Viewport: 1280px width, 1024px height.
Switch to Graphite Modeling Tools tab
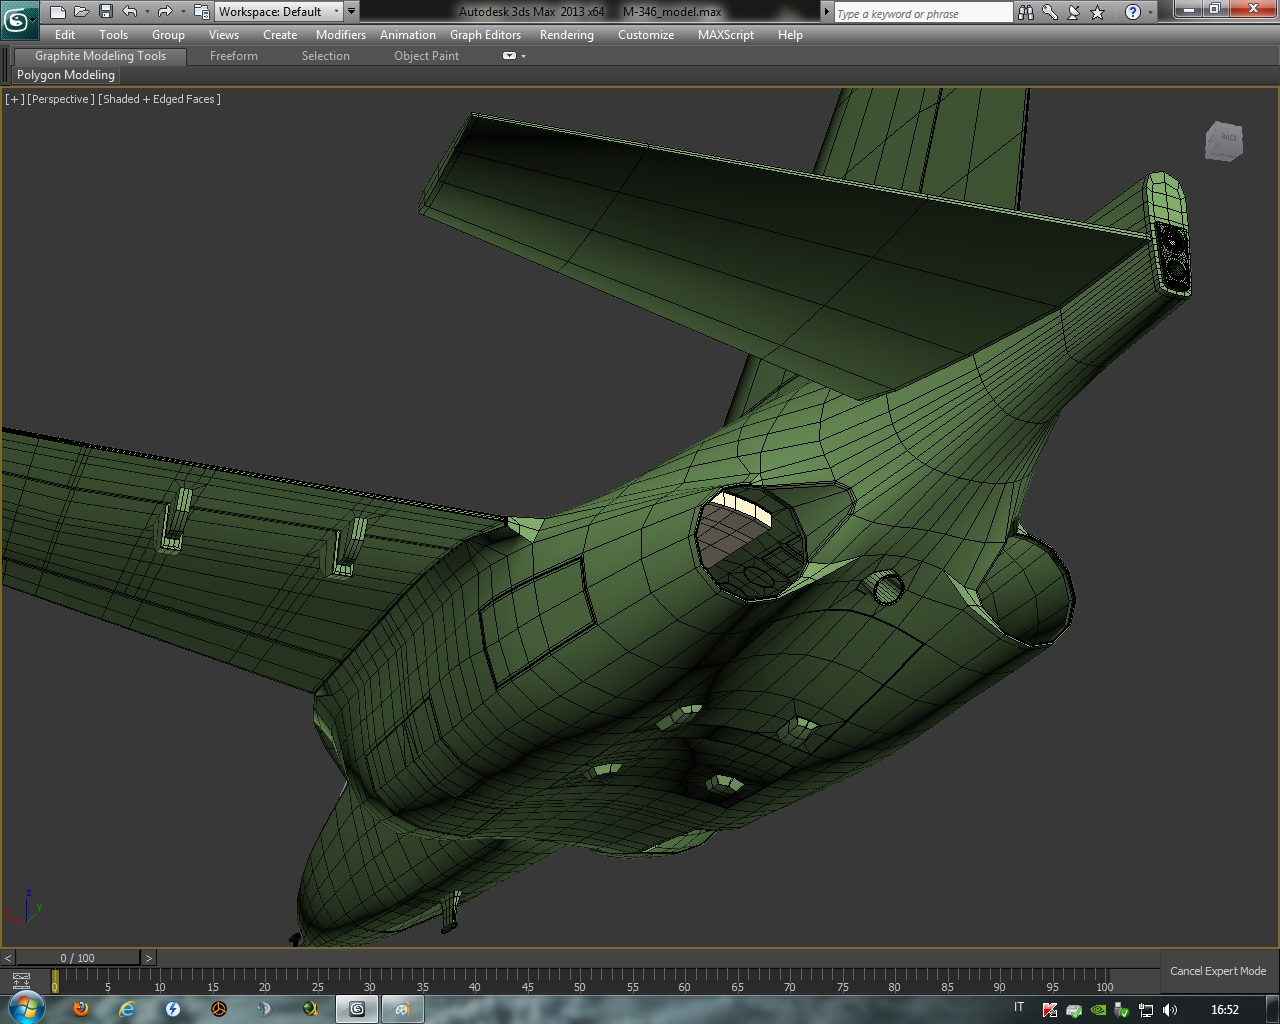click(100, 56)
